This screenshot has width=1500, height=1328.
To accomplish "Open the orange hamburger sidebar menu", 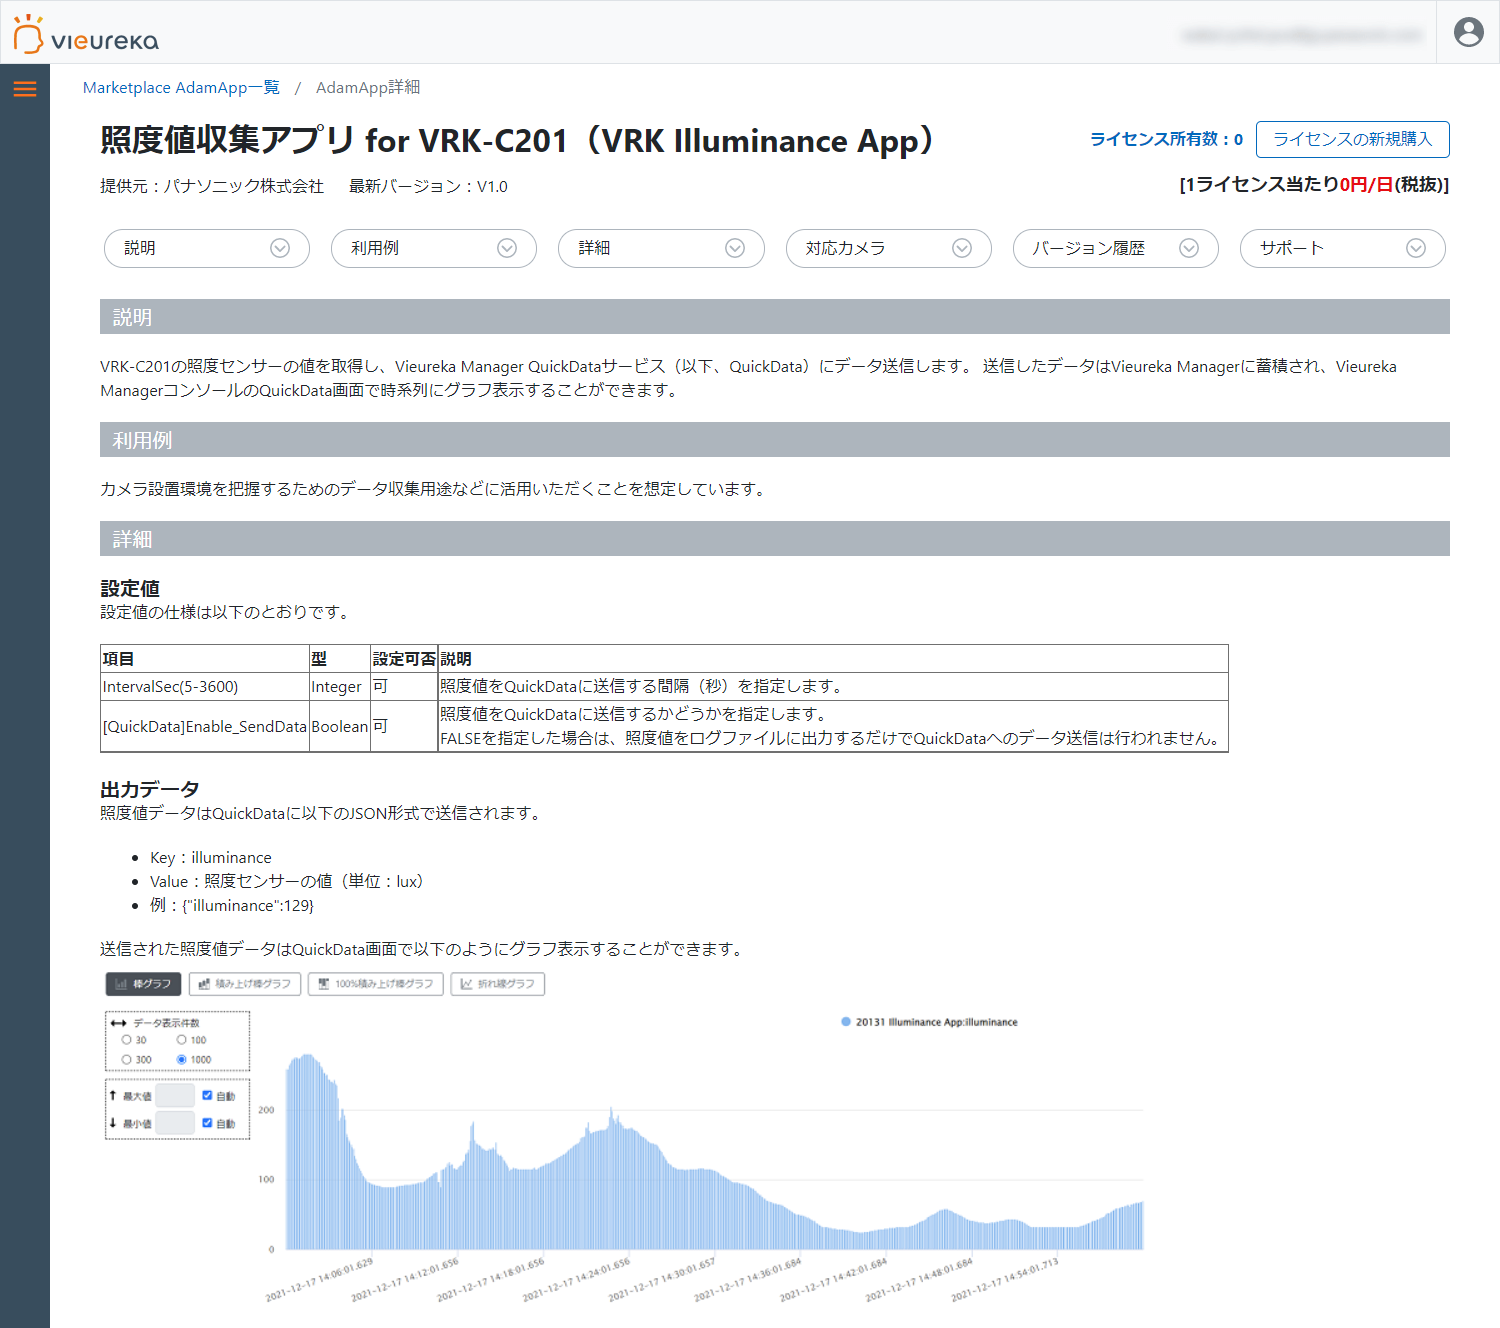I will 25,89.
